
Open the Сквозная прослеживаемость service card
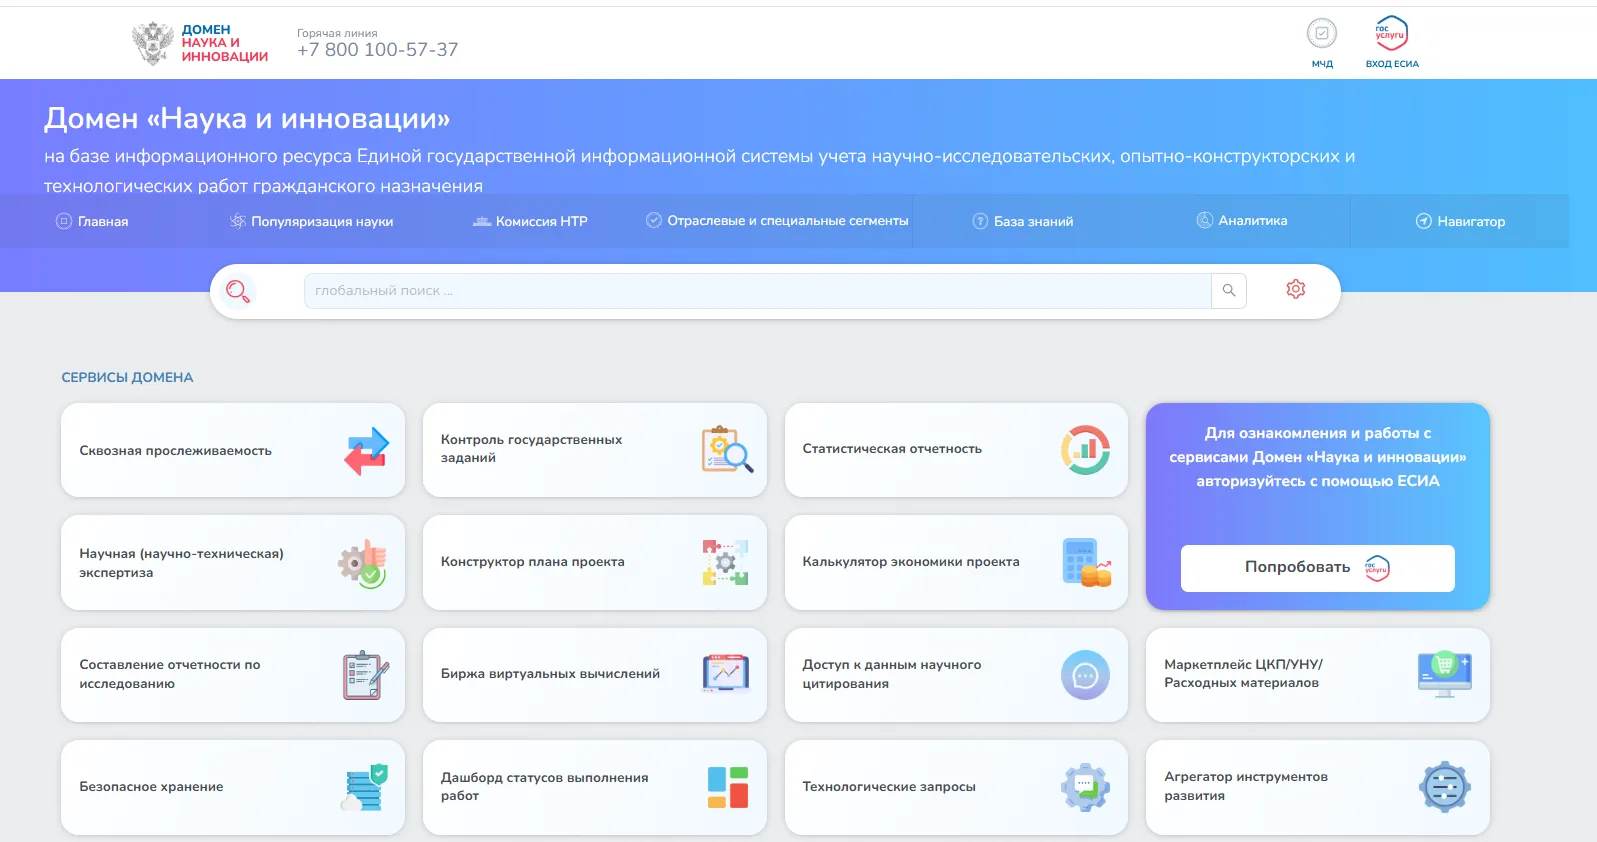tap(233, 450)
